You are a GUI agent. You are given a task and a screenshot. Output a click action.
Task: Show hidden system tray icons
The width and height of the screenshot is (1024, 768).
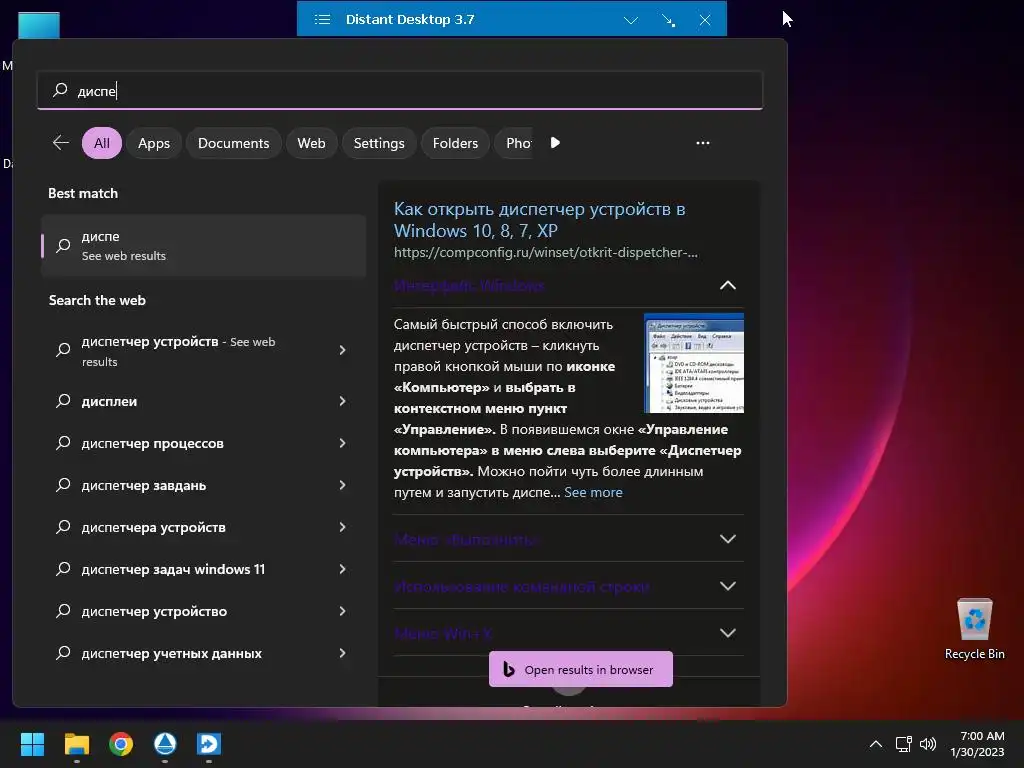[876, 744]
